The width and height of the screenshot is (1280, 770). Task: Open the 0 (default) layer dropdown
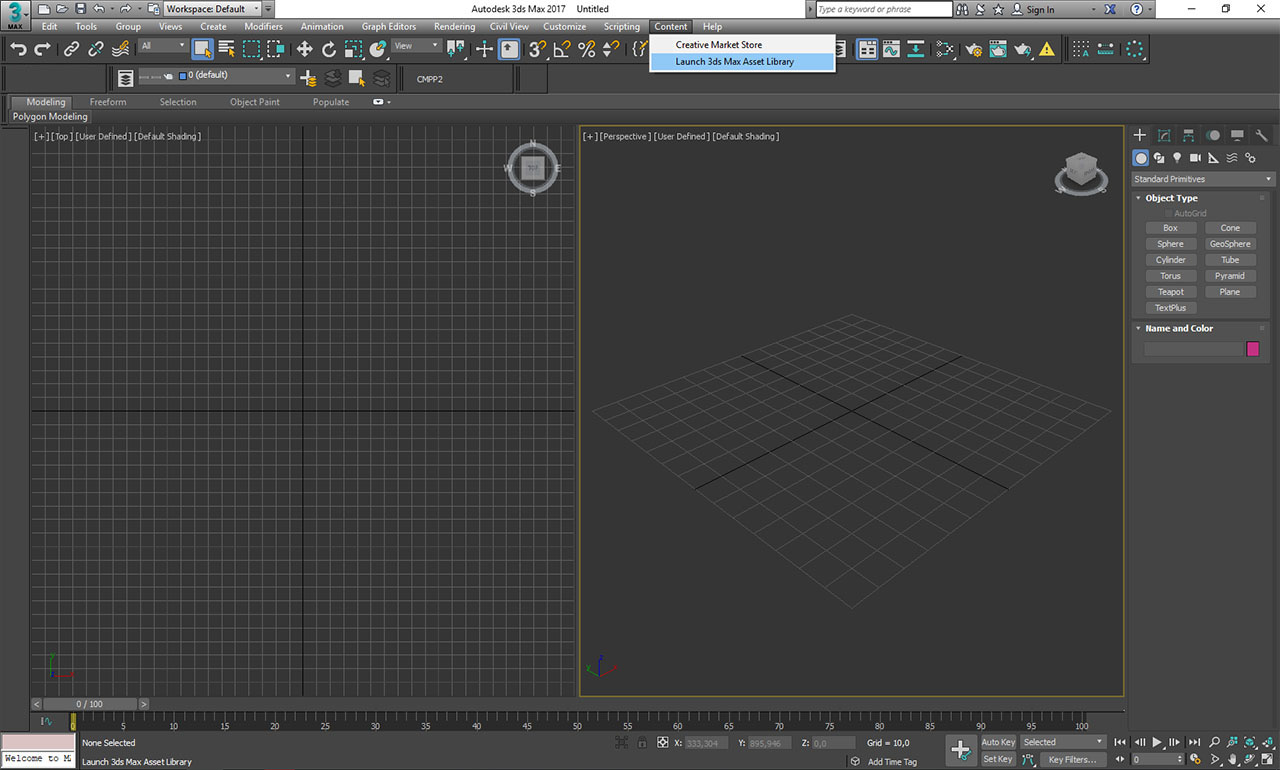click(215, 76)
